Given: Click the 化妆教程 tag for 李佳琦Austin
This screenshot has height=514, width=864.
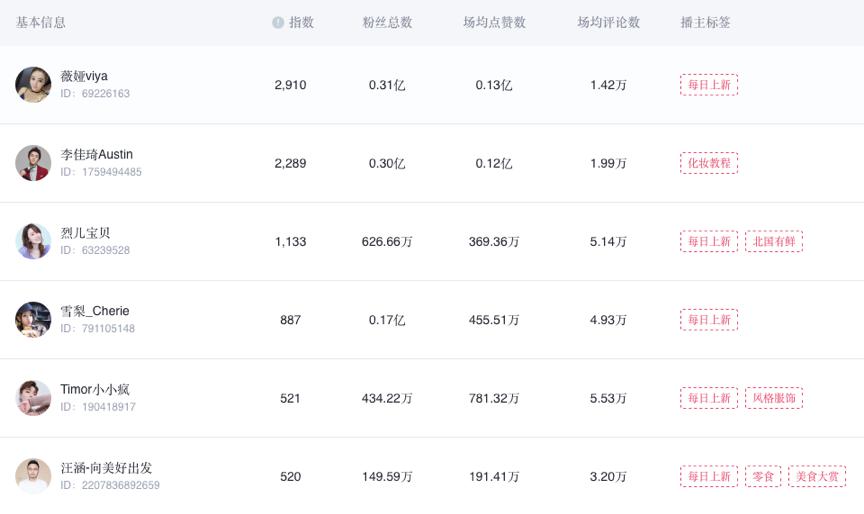Looking at the screenshot, I should 709,163.
